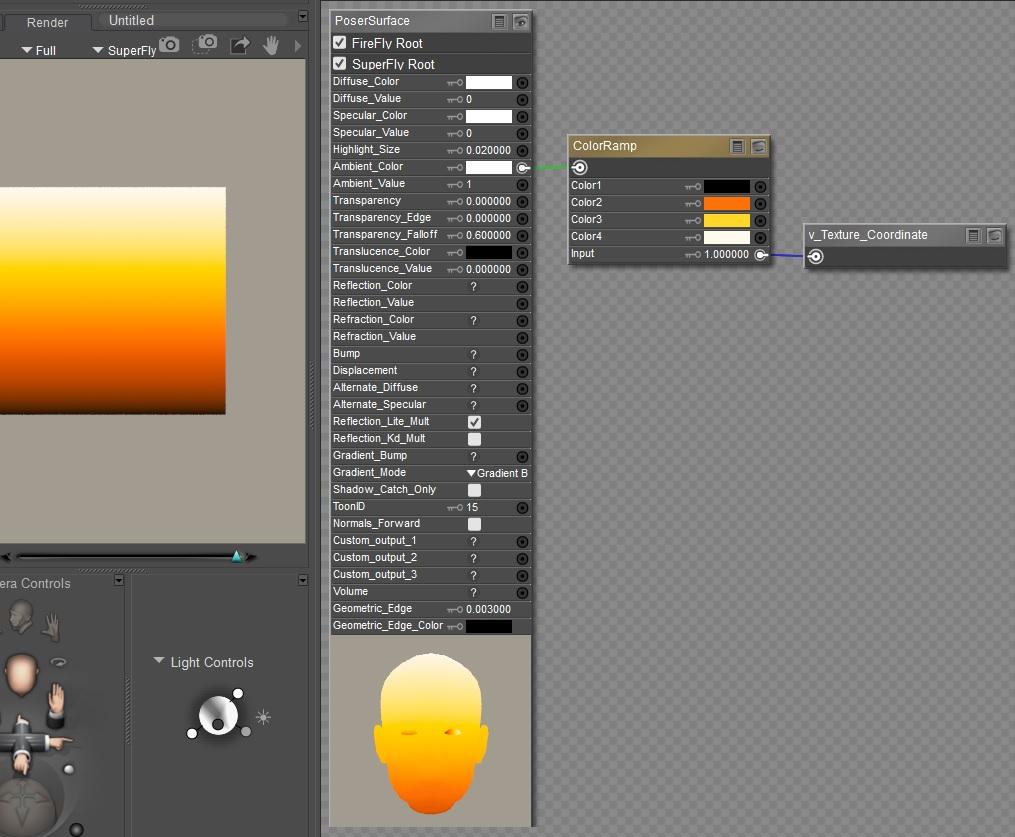
Task: Select the Untitled document tab
Action: pos(131,20)
